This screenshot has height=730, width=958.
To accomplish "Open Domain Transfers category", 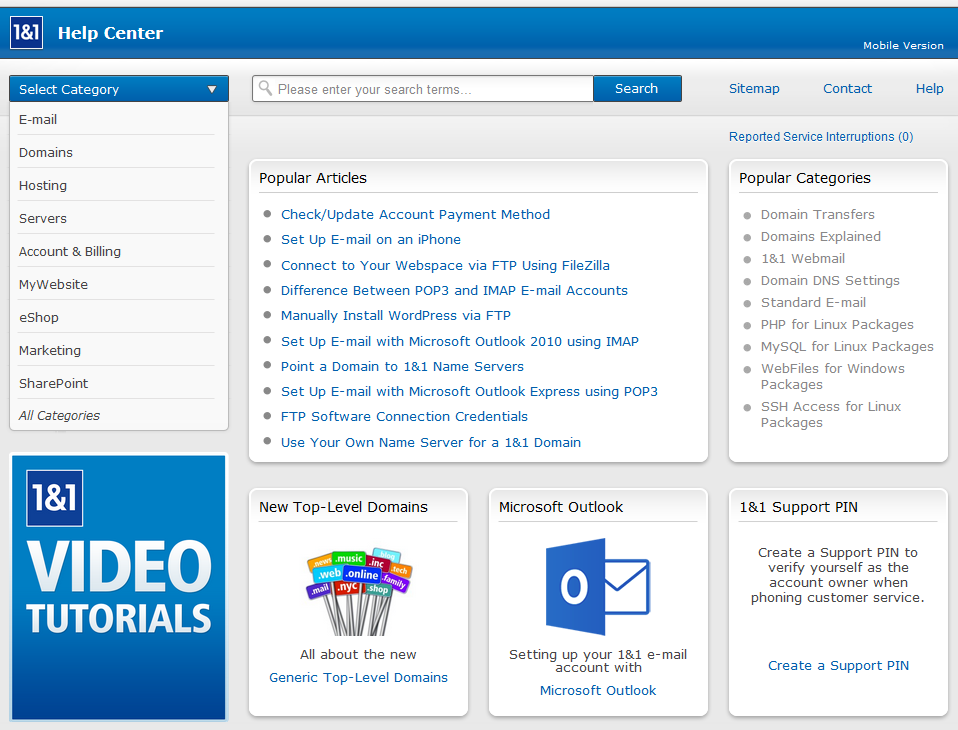I will tap(817, 214).
